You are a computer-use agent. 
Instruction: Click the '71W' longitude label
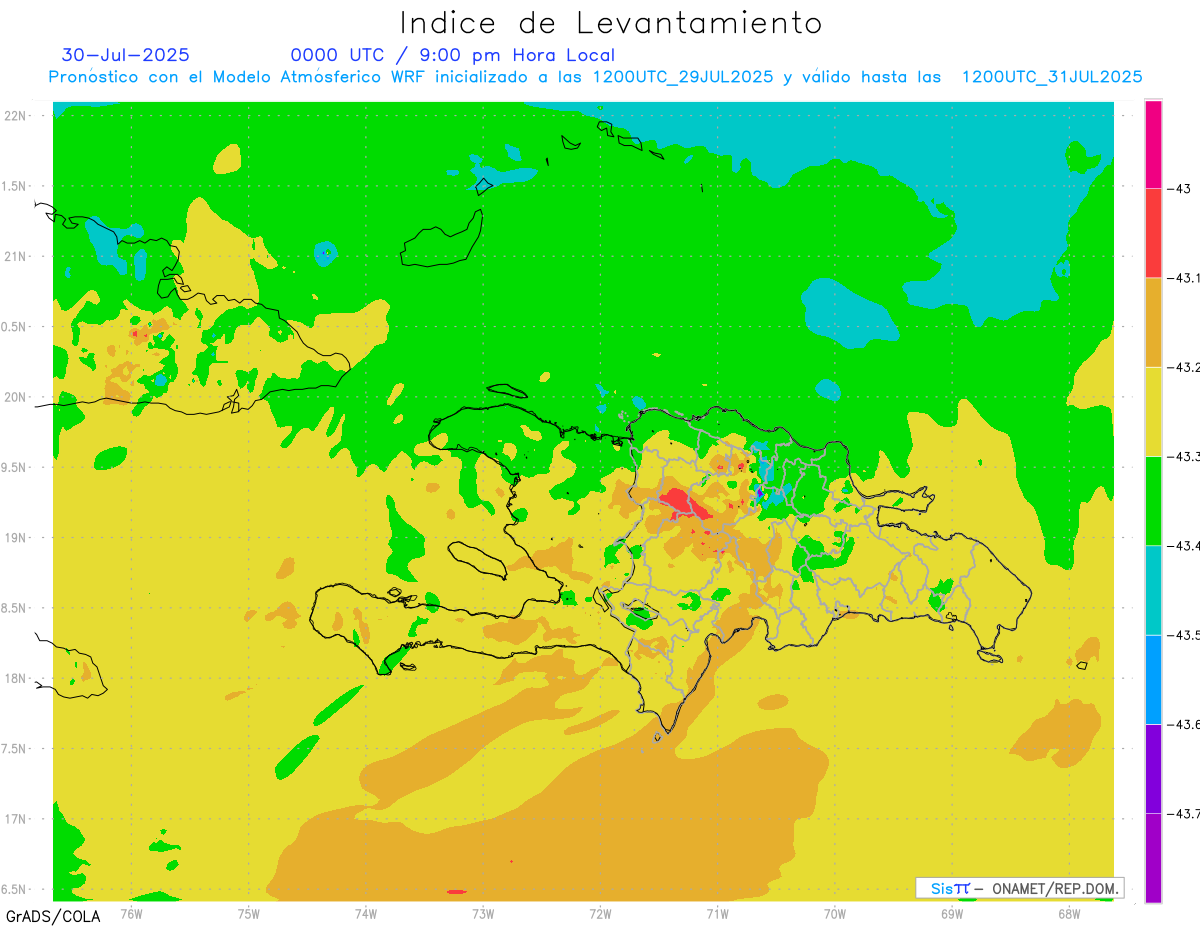click(x=717, y=913)
